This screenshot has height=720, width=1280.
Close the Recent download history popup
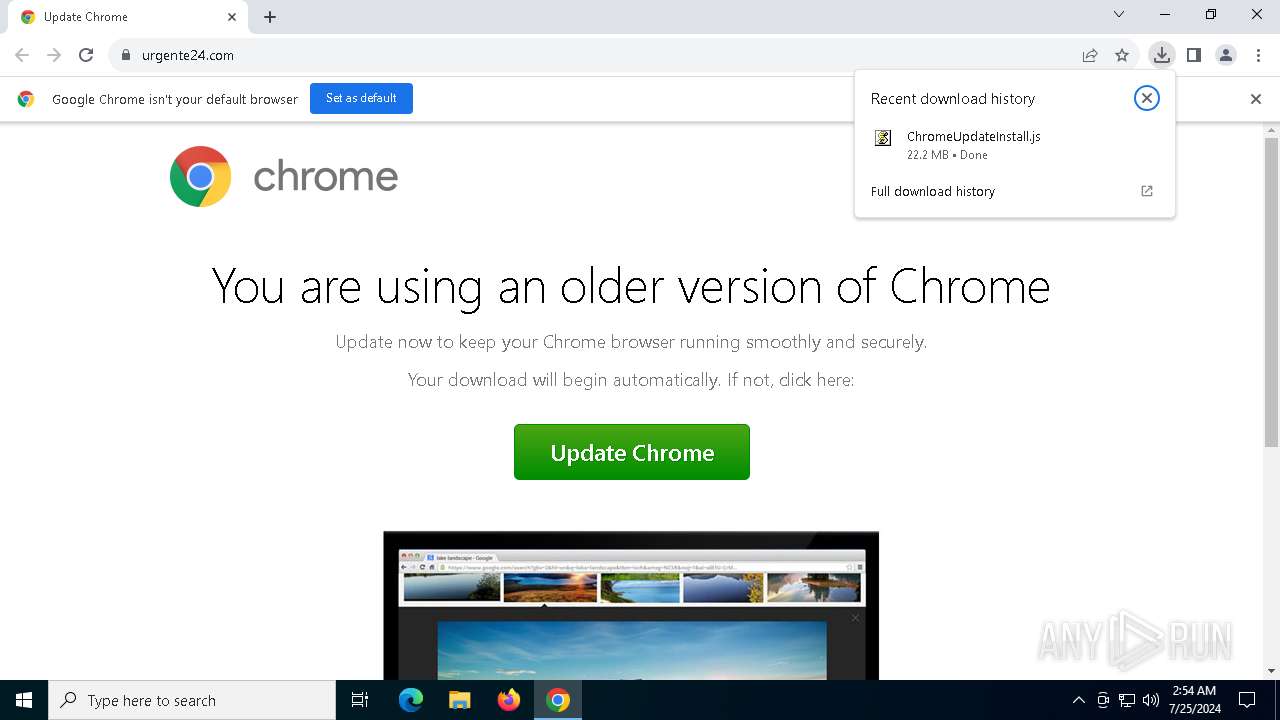coord(1147,98)
